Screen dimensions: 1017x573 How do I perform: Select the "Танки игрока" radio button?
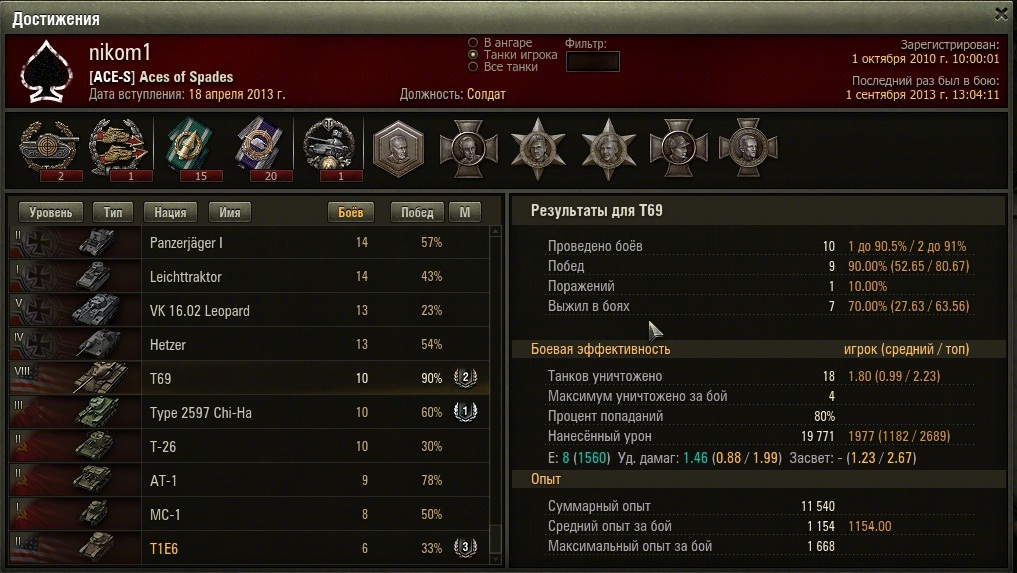tap(473, 55)
